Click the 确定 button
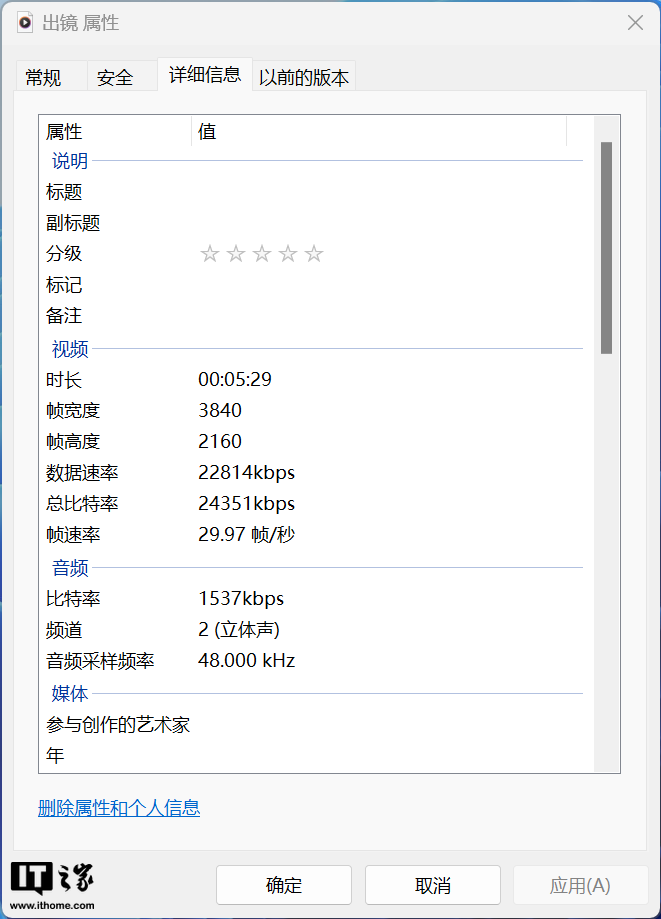The height and width of the screenshot is (919, 661). pos(284,885)
